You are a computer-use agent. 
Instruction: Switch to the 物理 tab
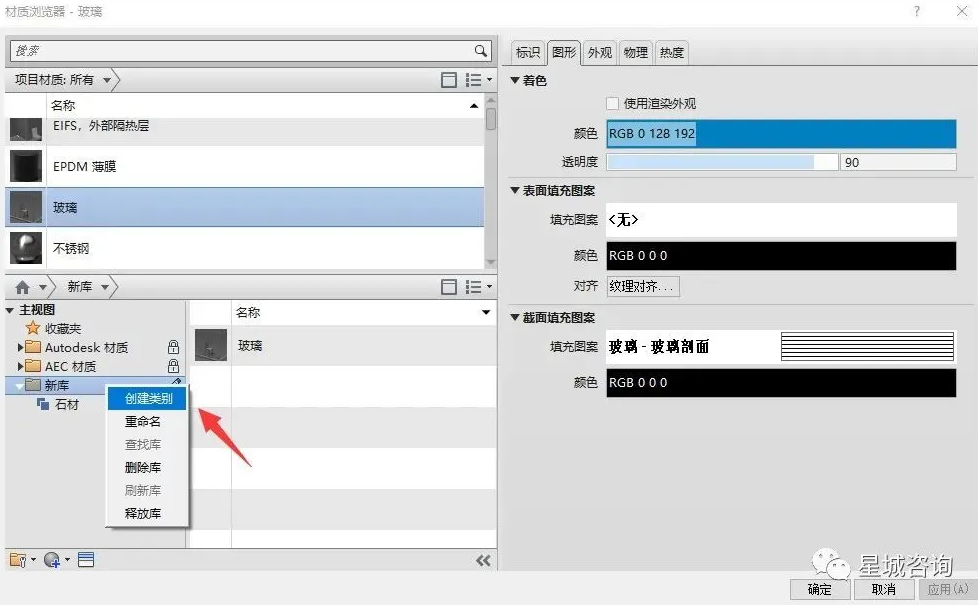[x=635, y=52]
